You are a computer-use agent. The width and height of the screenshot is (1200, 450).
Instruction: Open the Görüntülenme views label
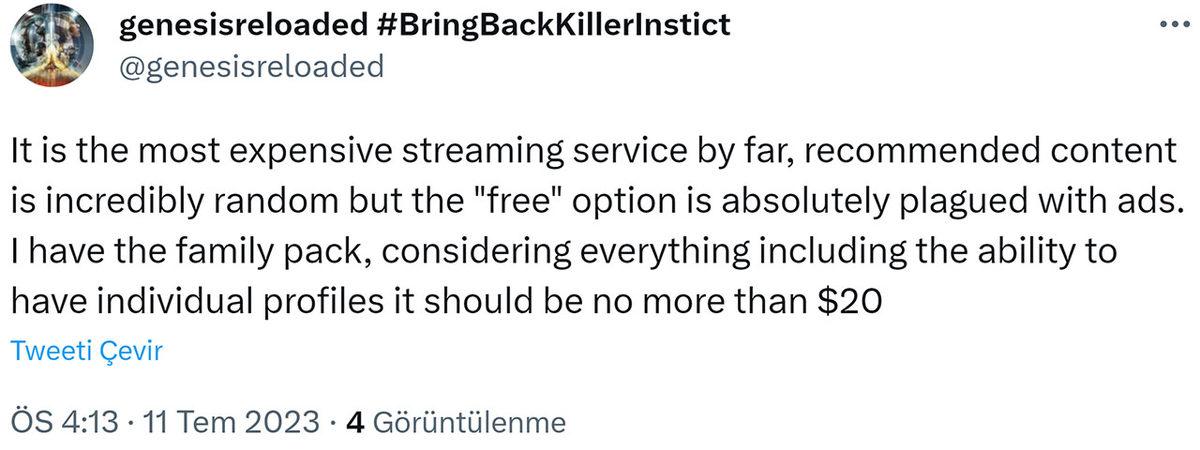468,422
